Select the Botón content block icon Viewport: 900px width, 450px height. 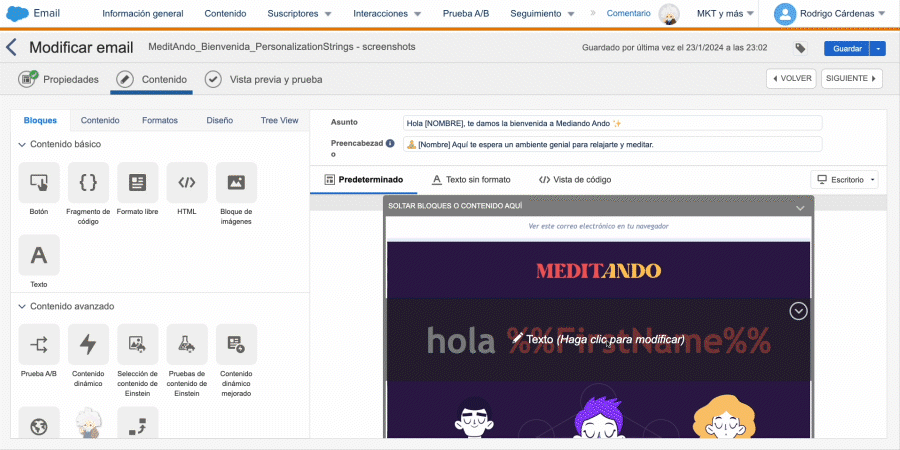pos(39,183)
